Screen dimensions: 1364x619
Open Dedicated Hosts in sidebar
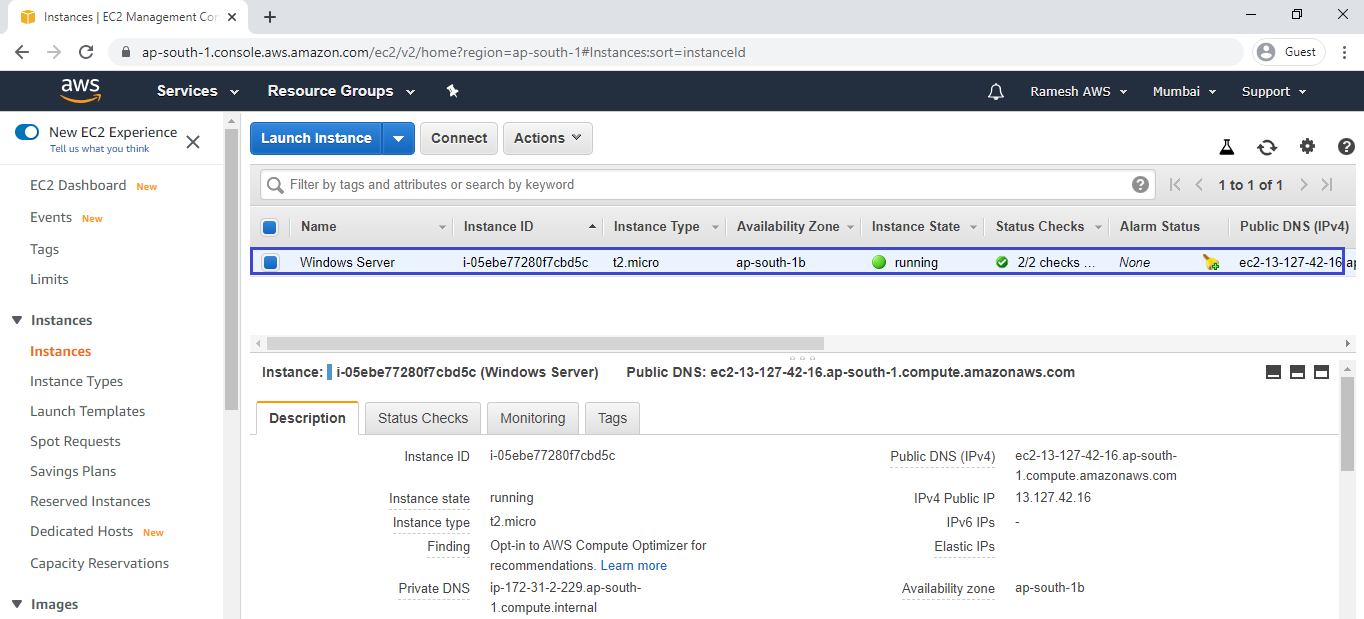(81, 532)
